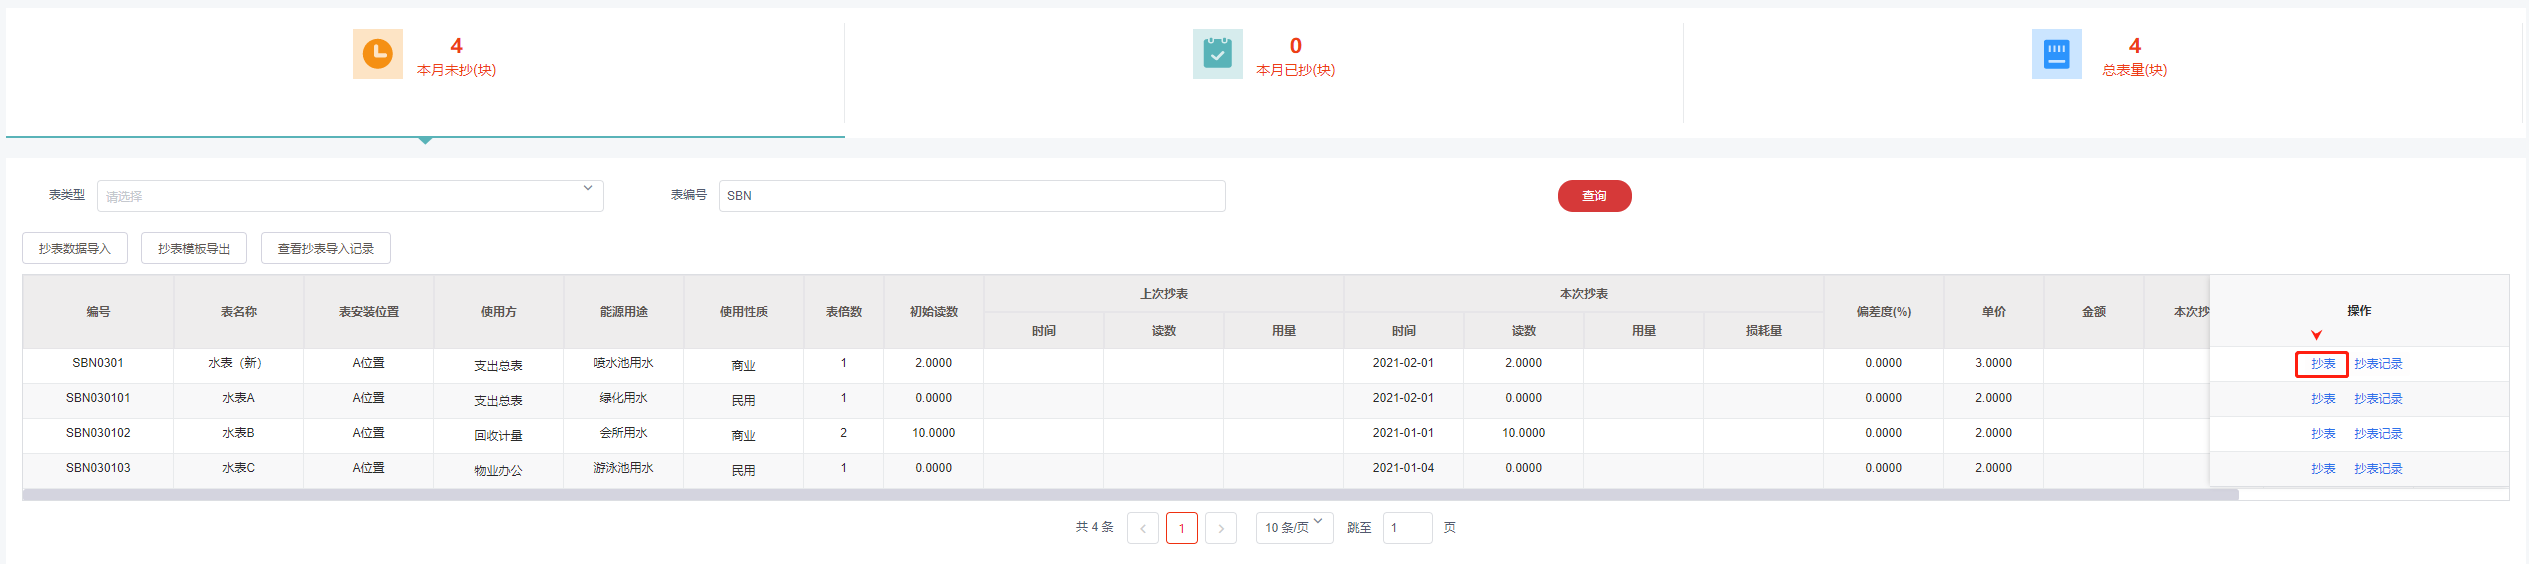The height and width of the screenshot is (564, 2529).
Task: Click the 表编号 input field
Action: click(971, 196)
